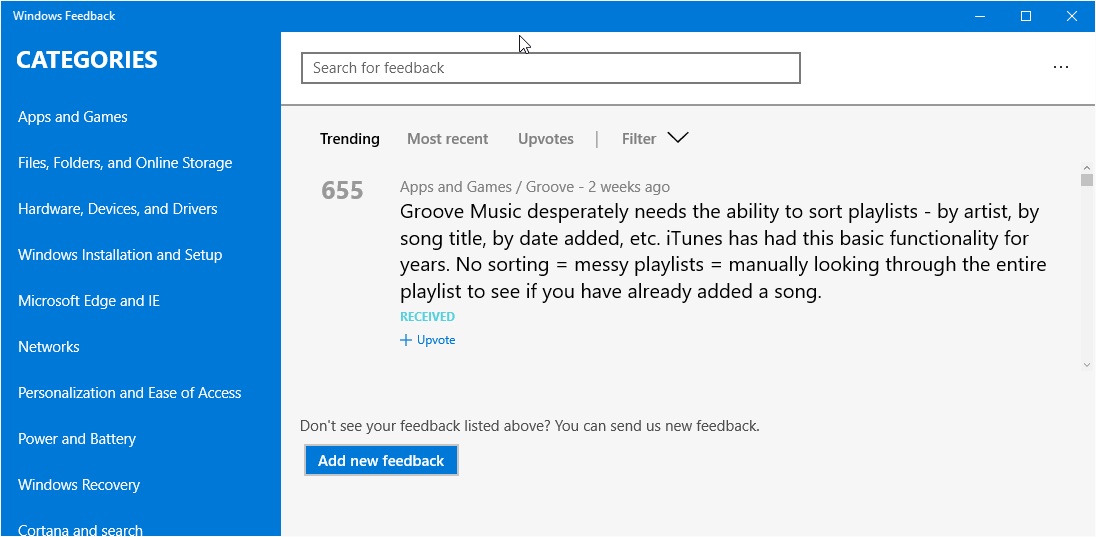1096x537 pixels.
Task: Switch to the Most recent tab
Action: click(x=447, y=138)
